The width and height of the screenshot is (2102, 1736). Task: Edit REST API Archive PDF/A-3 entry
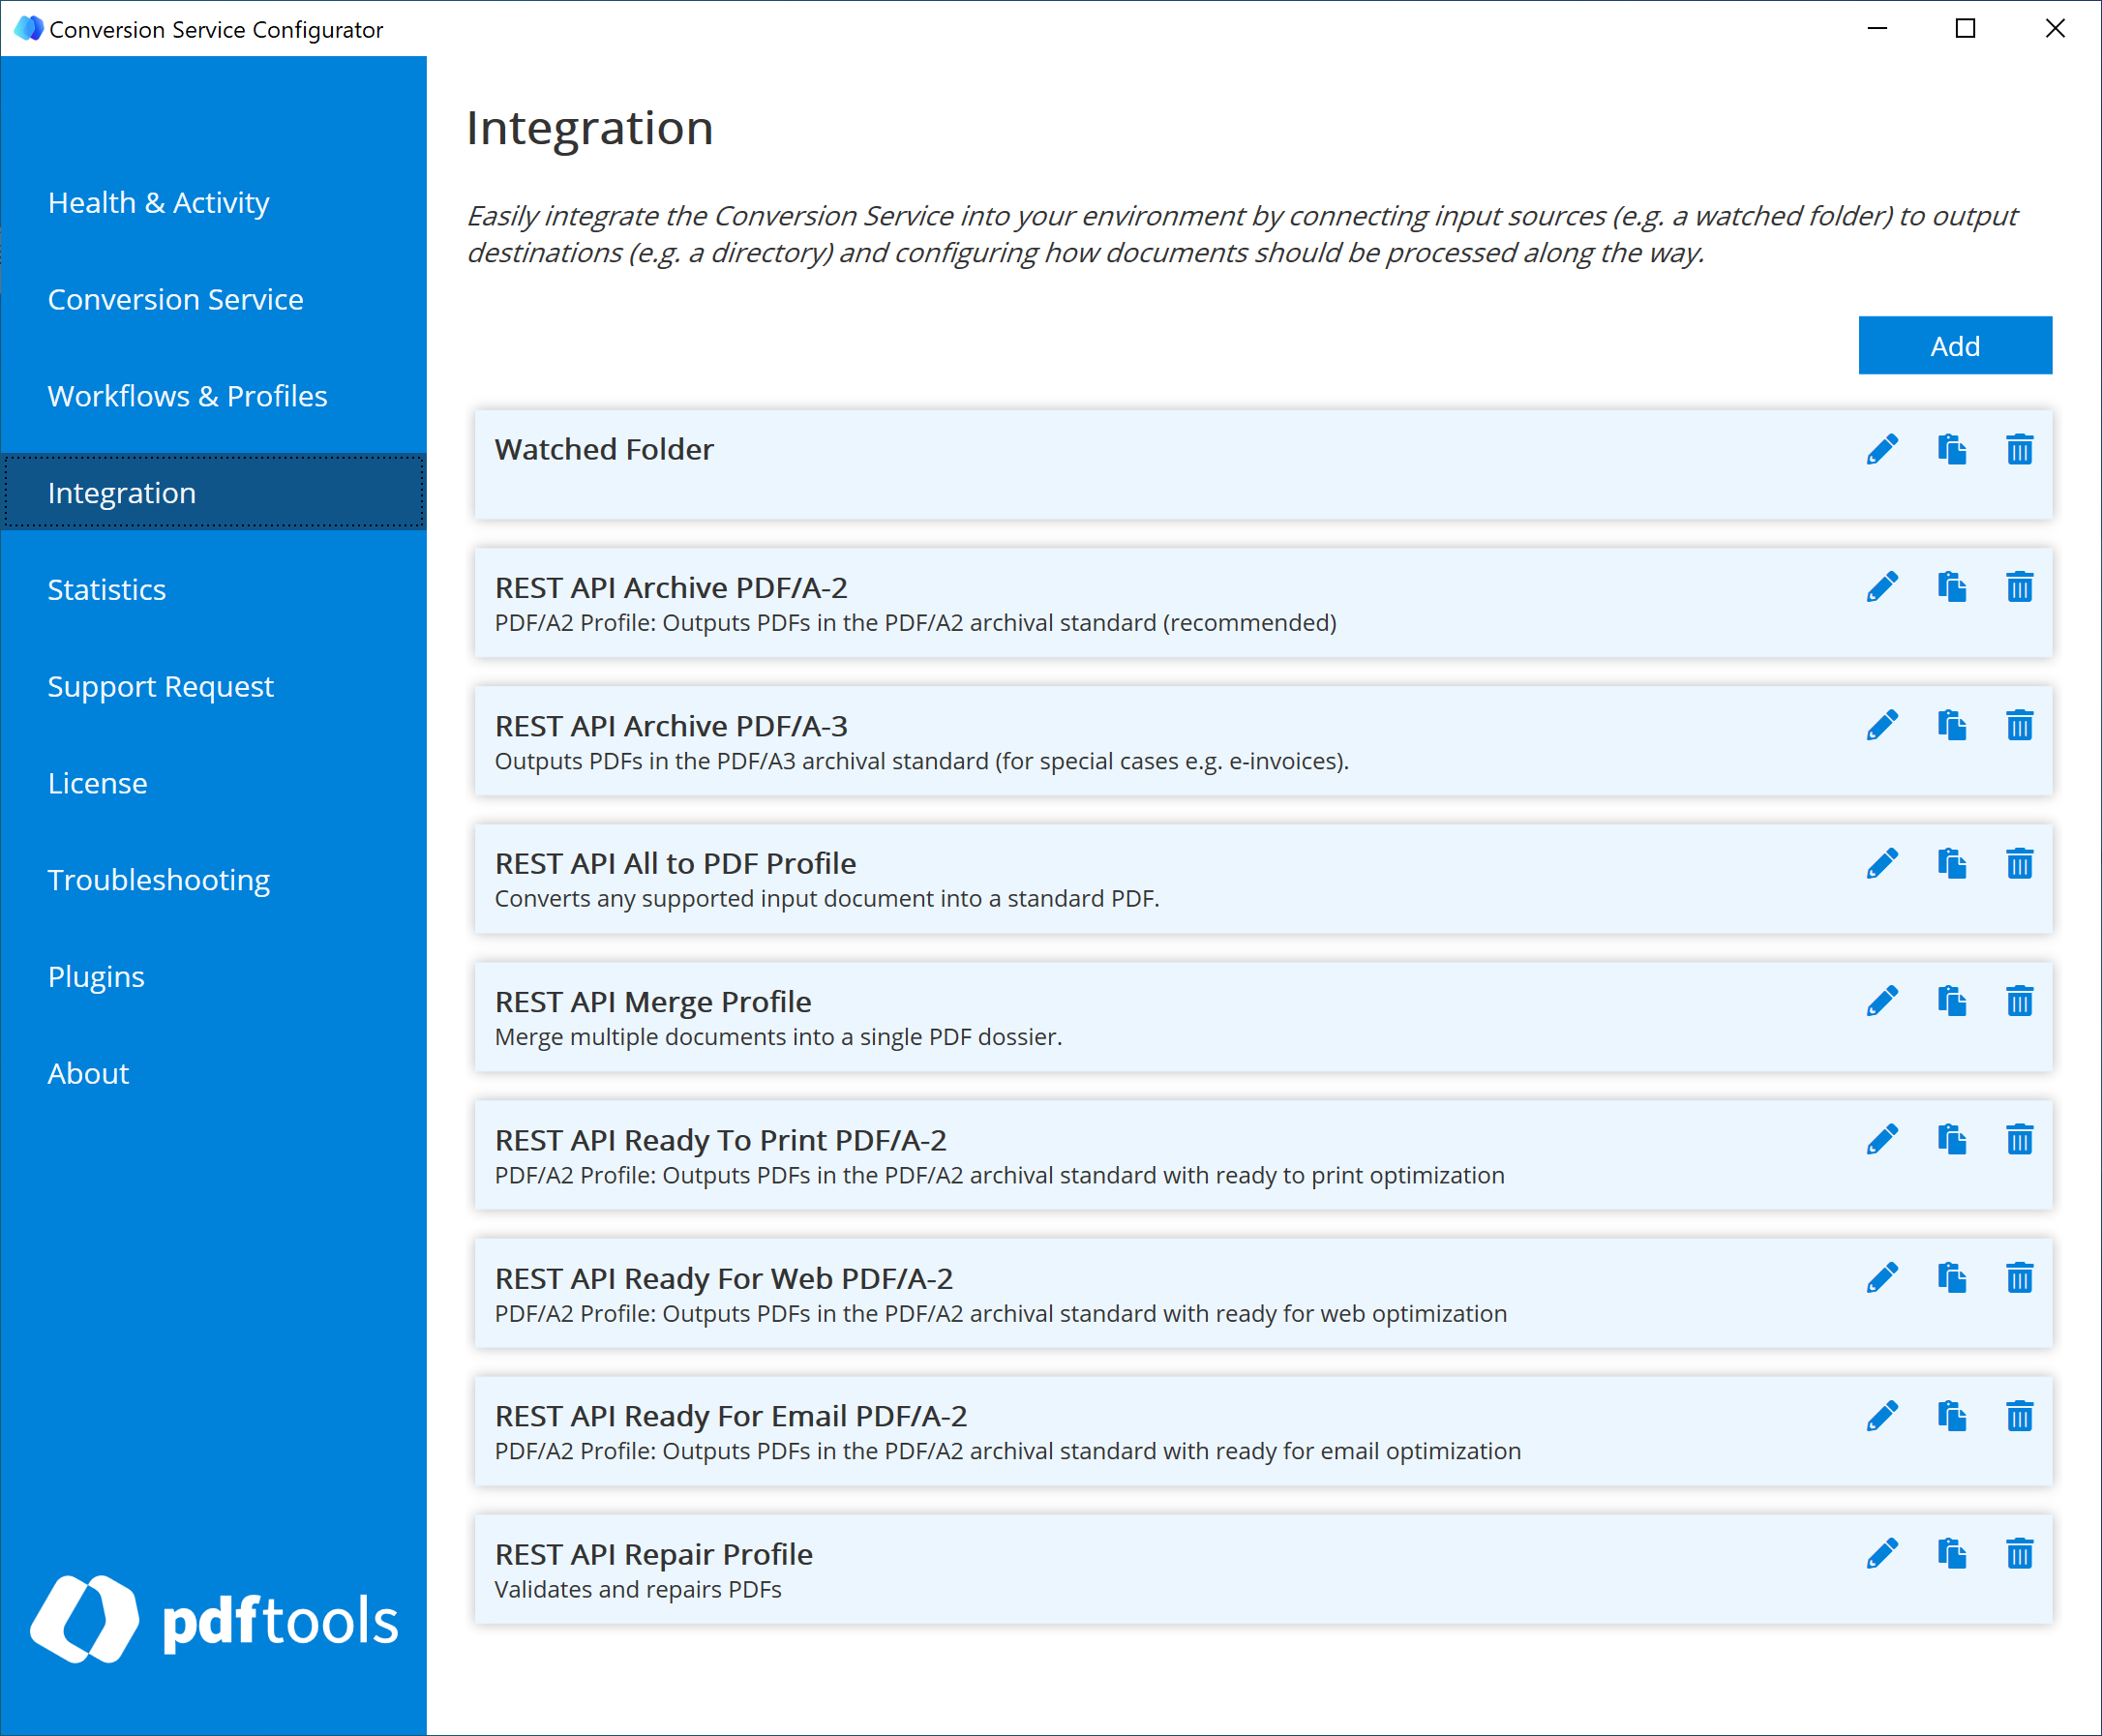(1882, 726)
